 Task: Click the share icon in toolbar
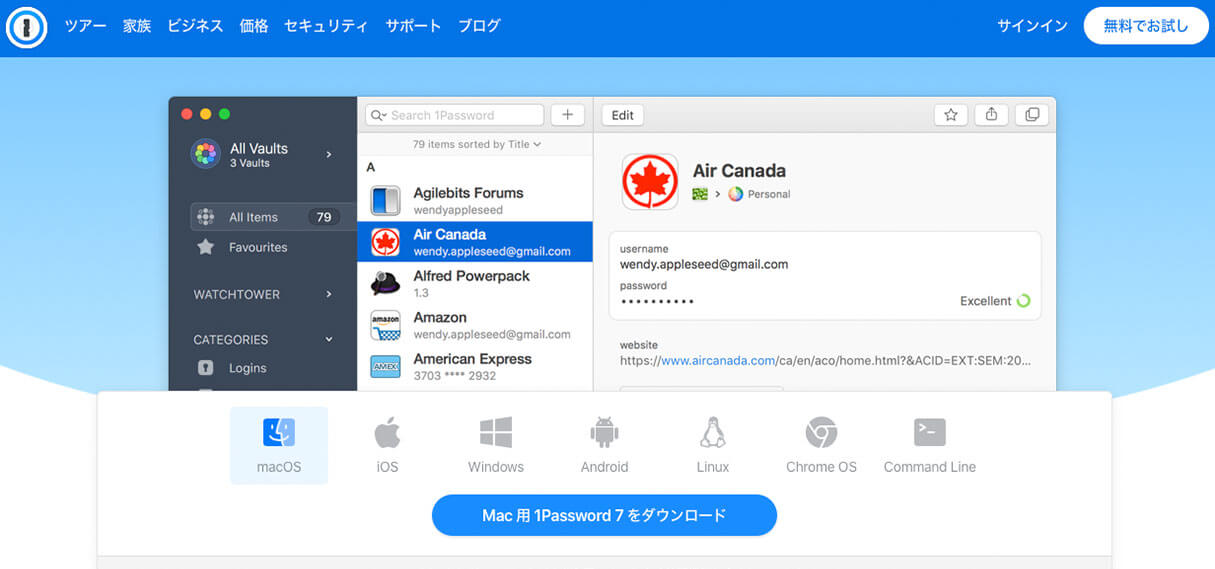(991, 115)
